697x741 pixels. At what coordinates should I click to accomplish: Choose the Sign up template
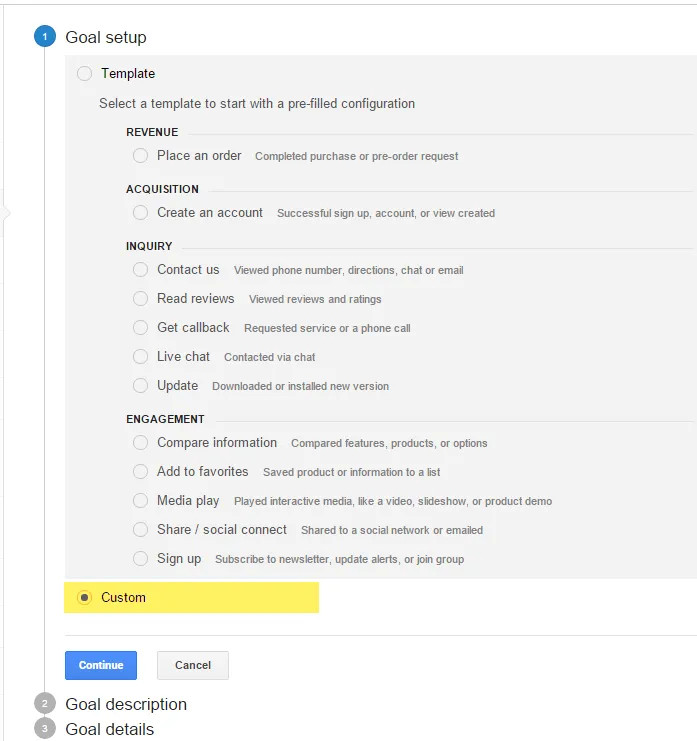140,559
